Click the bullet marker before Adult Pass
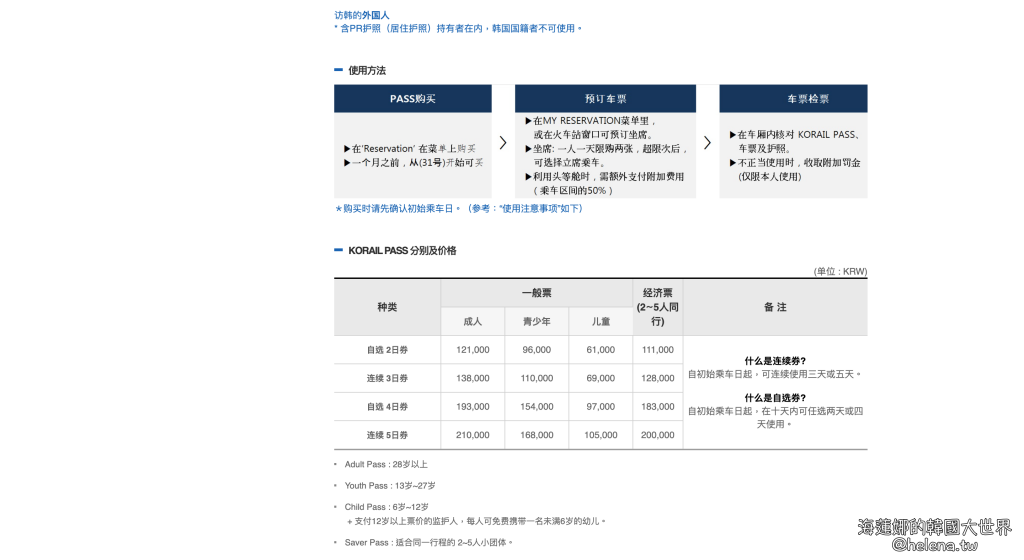1024x560 pixels. pos(336,465)
